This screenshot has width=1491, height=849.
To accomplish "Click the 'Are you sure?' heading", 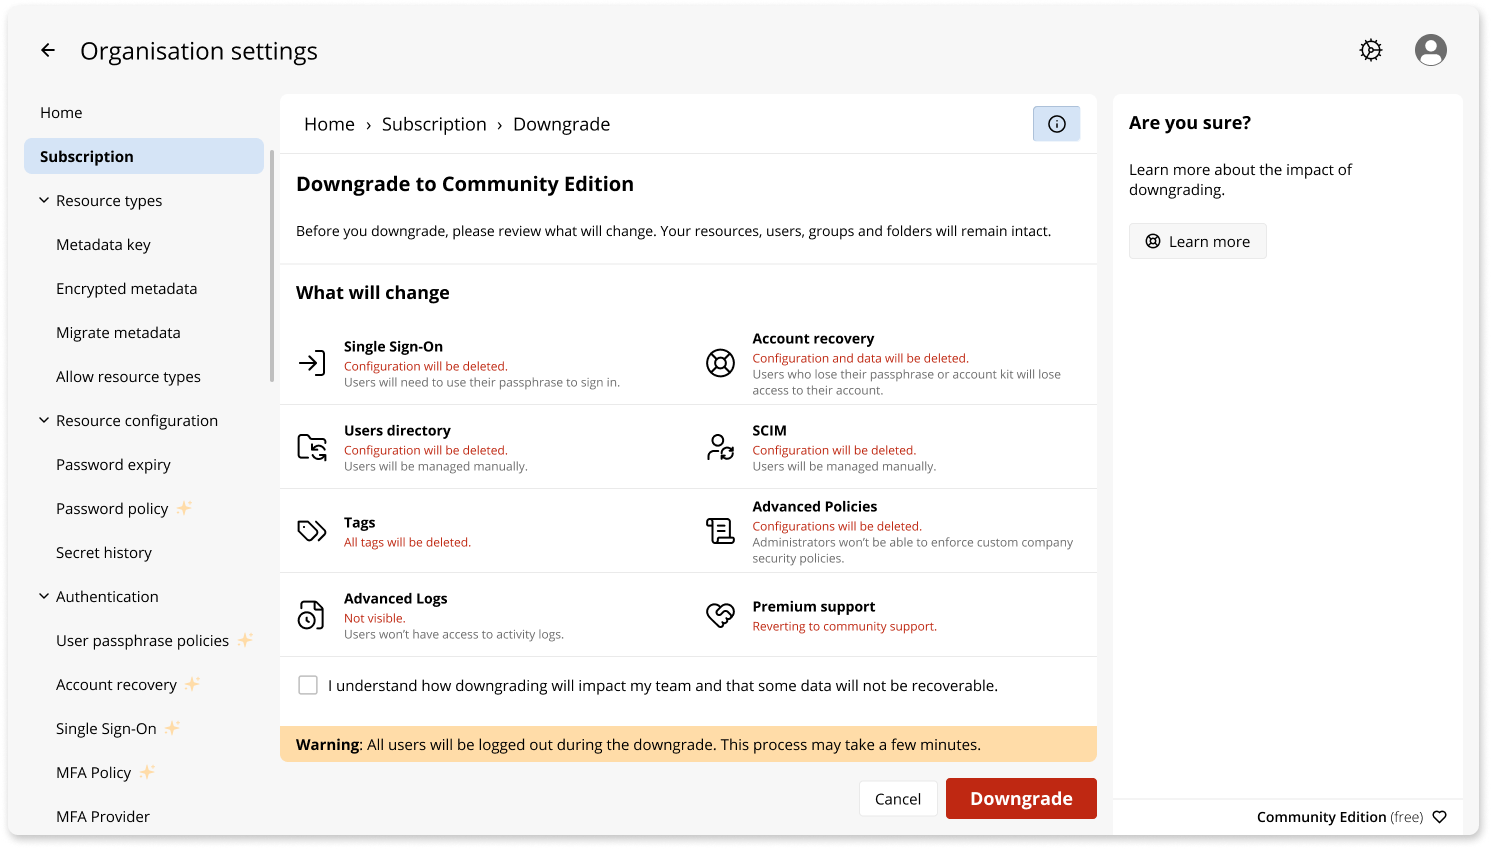I will click(1190, 123).
